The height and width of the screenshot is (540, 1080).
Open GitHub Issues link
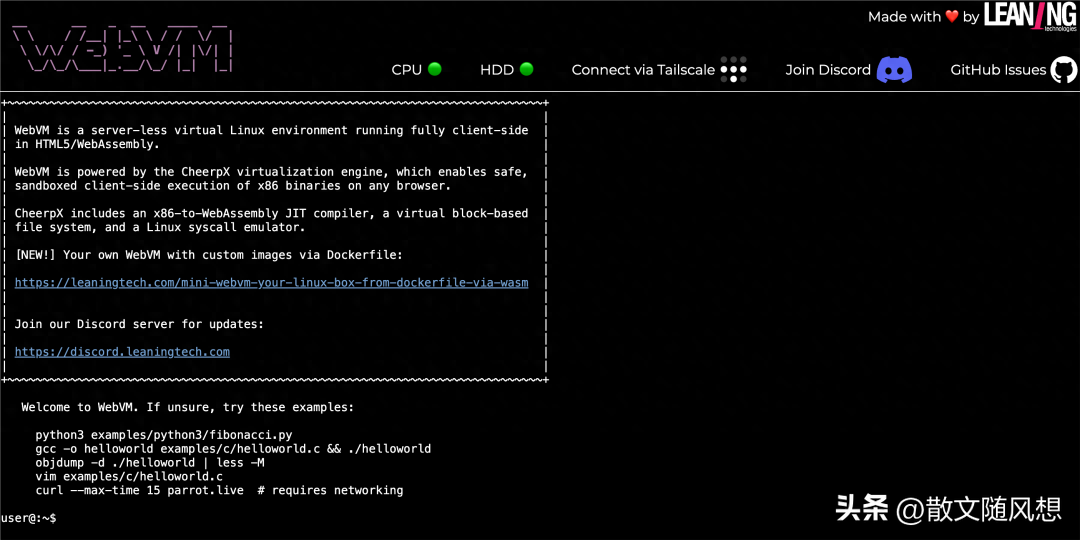click(x=998, y=70)
